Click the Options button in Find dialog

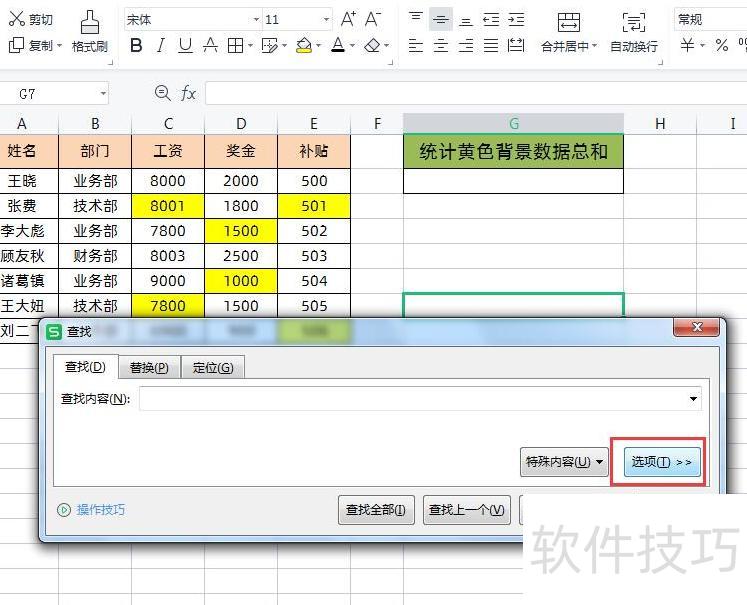tap(659, 462)
